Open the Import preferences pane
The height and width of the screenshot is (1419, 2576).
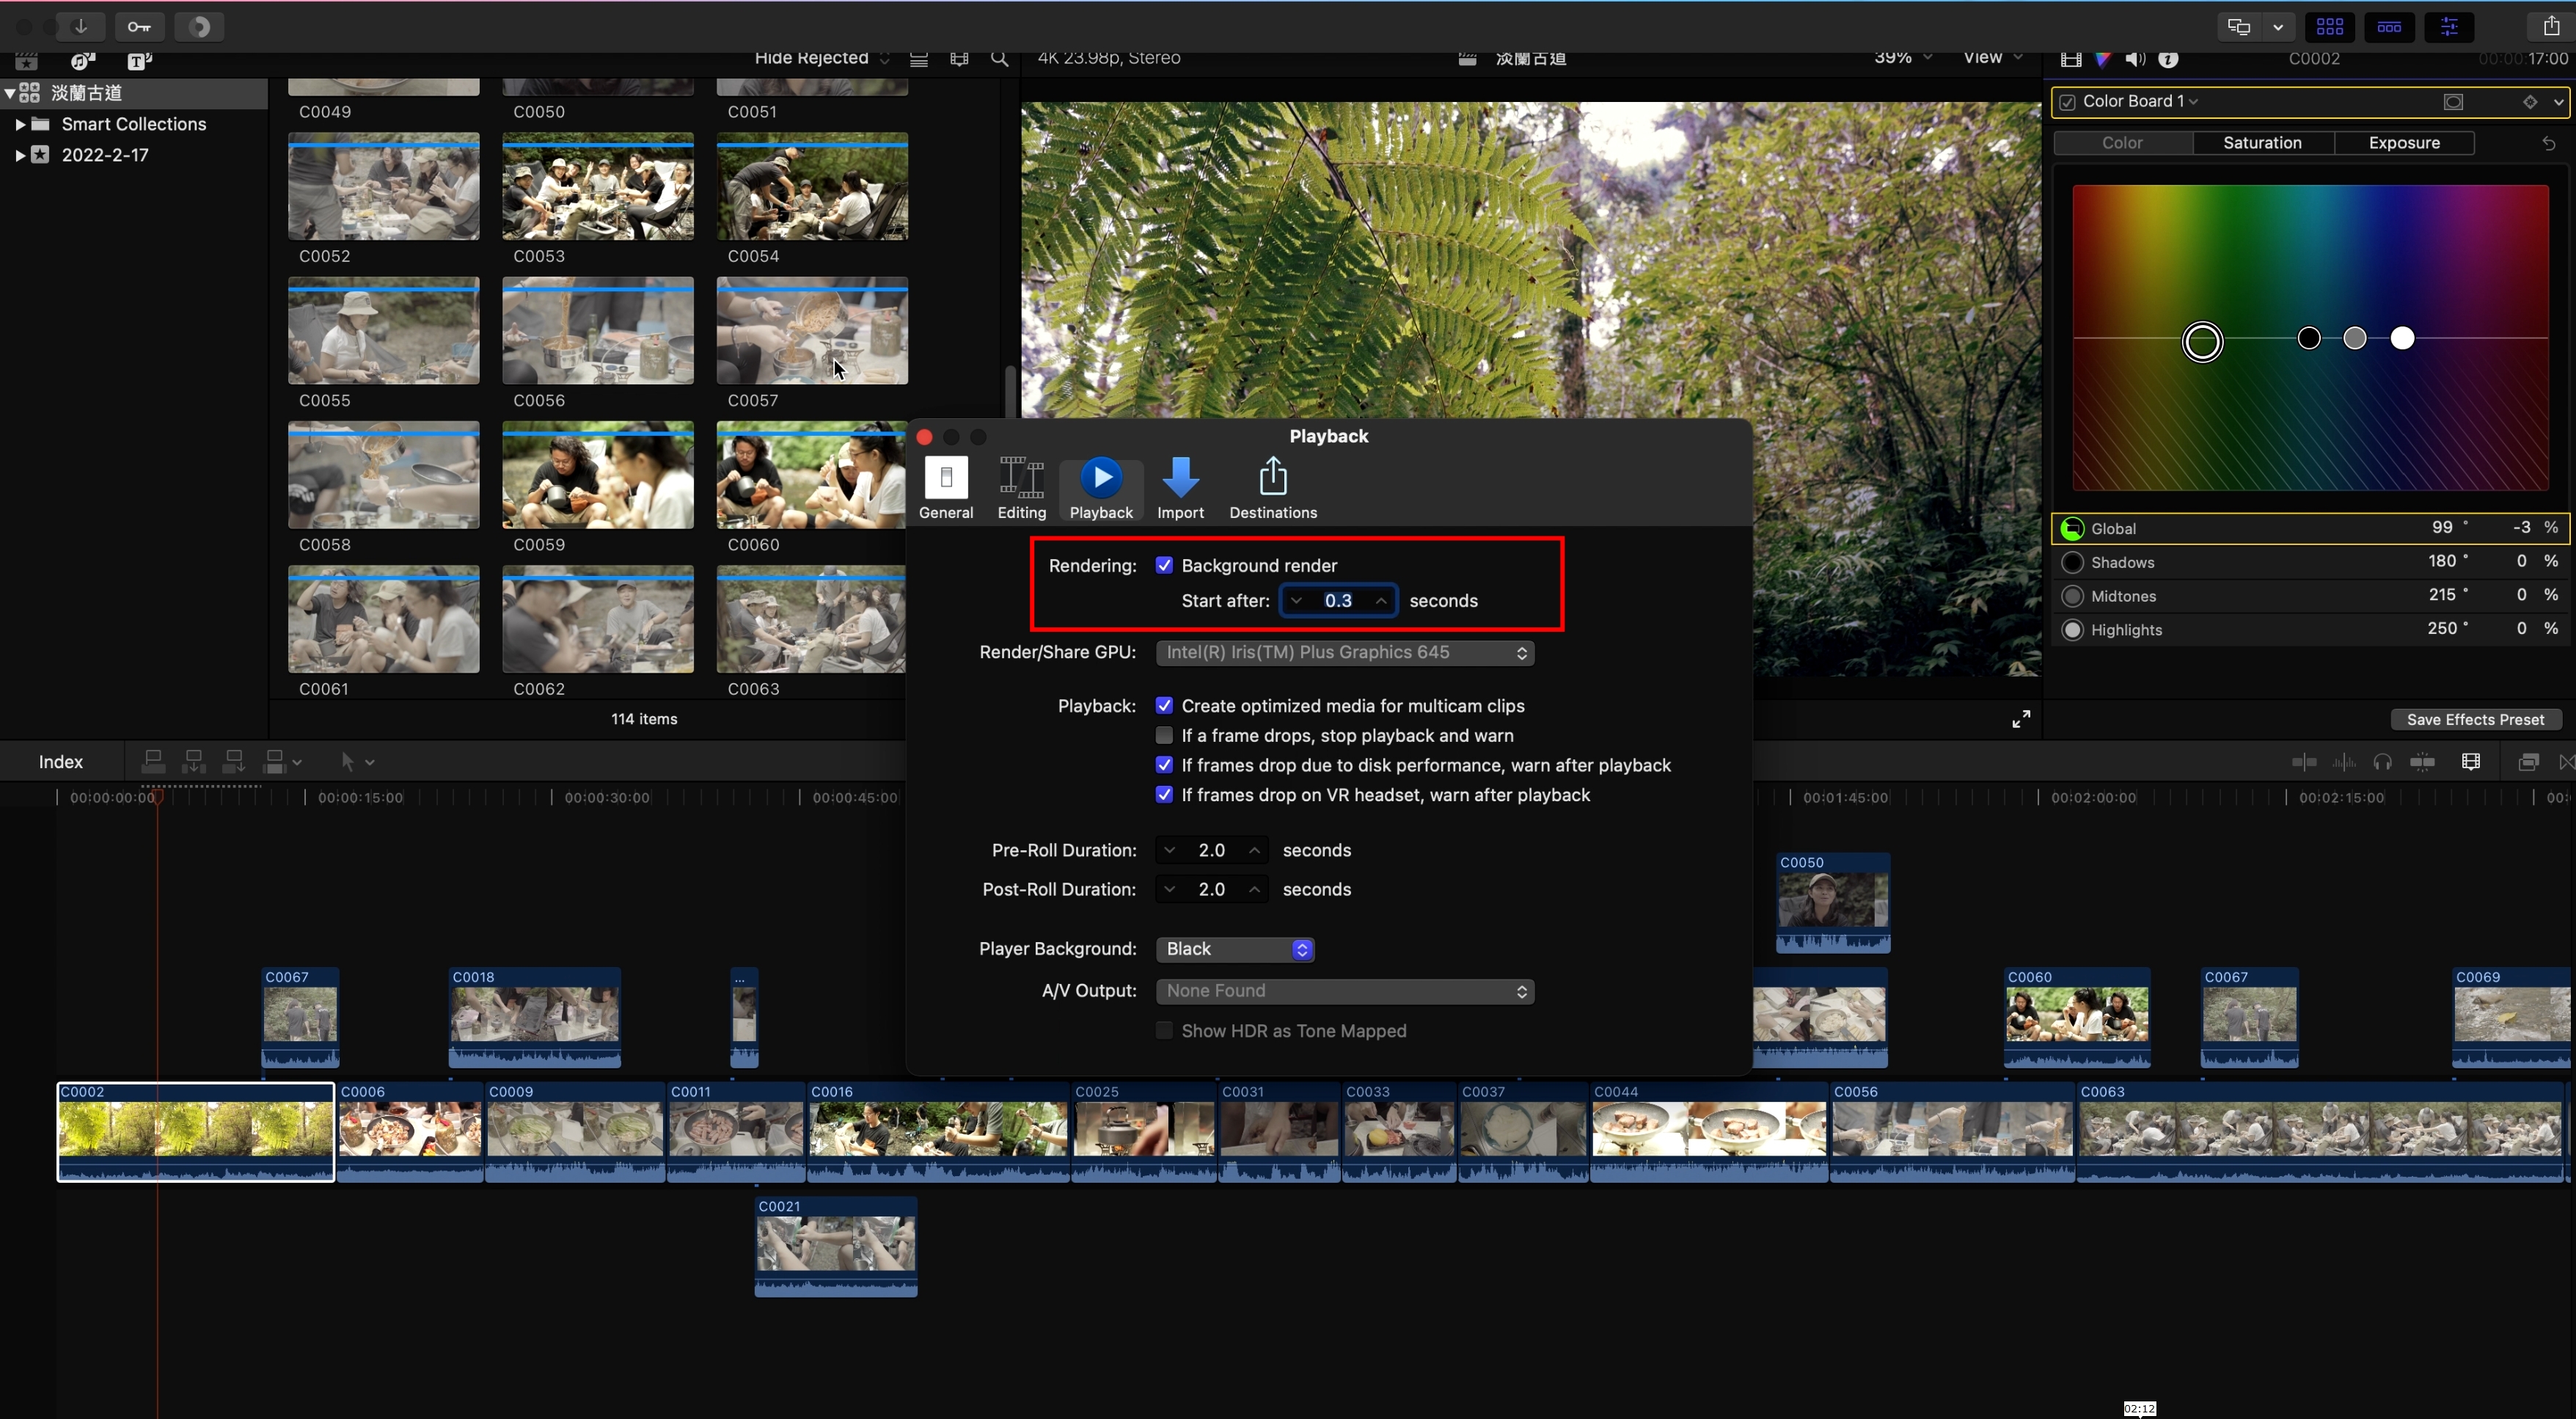click(x=1180, y=488)
